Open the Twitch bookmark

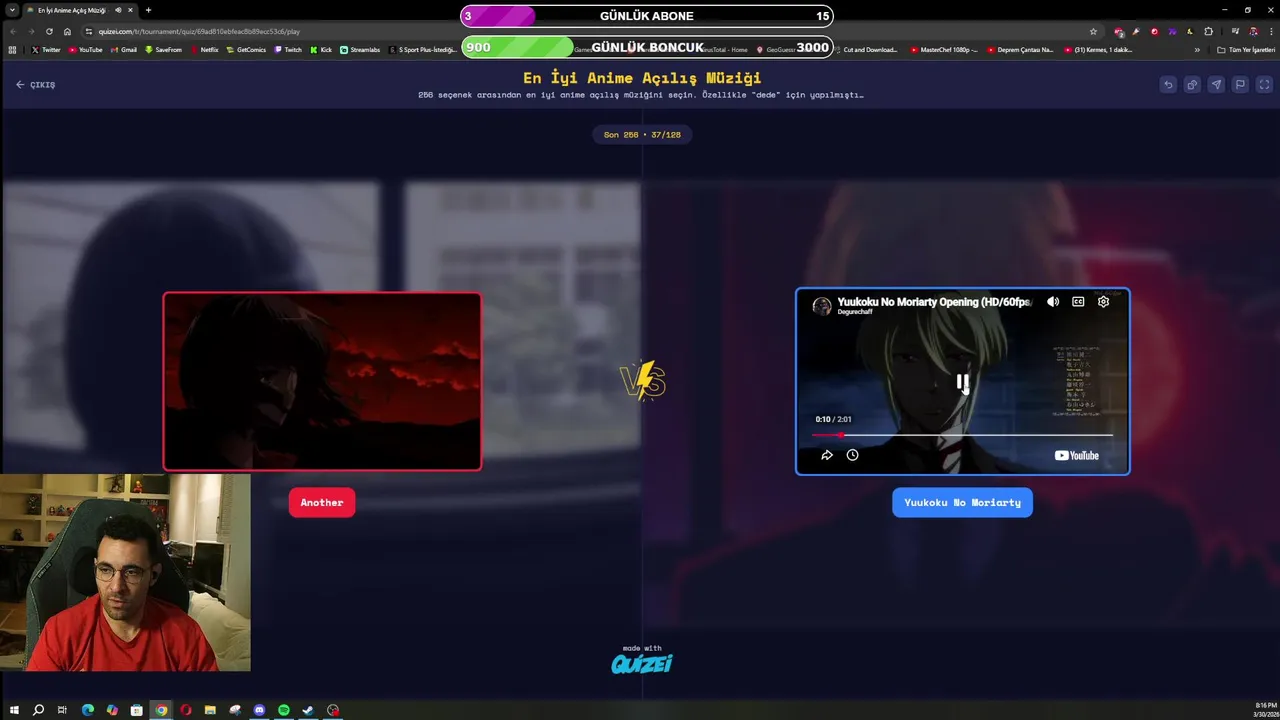click(x=288, y=49)
